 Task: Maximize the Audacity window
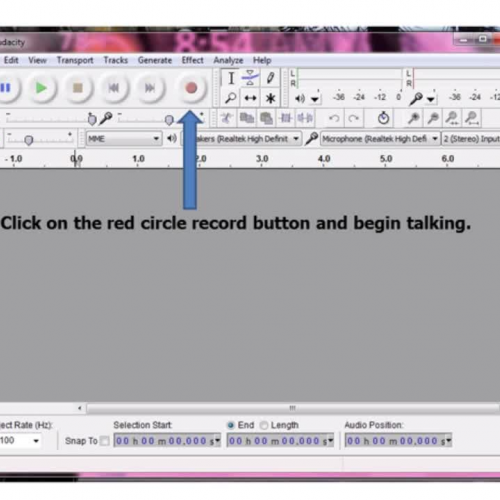coord(483,39)
